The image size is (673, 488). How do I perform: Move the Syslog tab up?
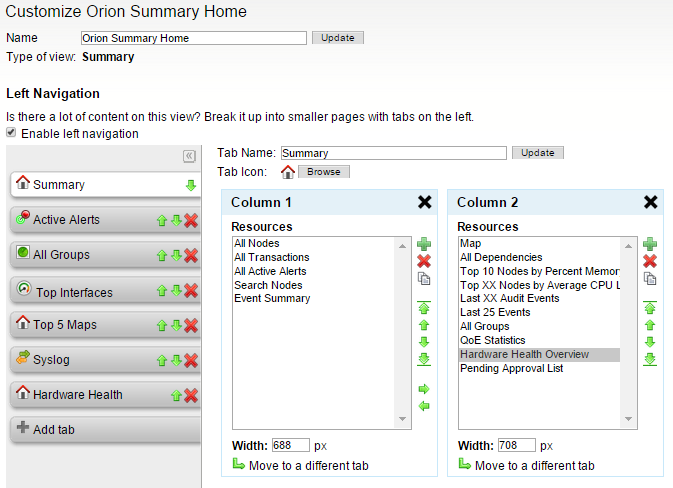[x=162, y=361]
